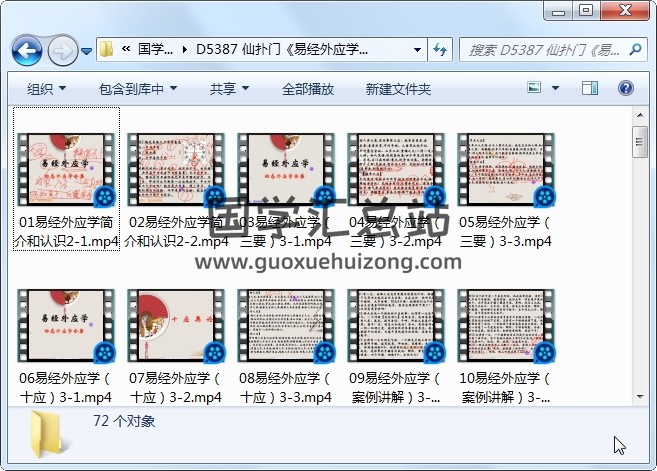Click file name 02易经外应学简介和认识2-2.mp4
Viewport: 657px width, 471px height.
coord(176,232)
